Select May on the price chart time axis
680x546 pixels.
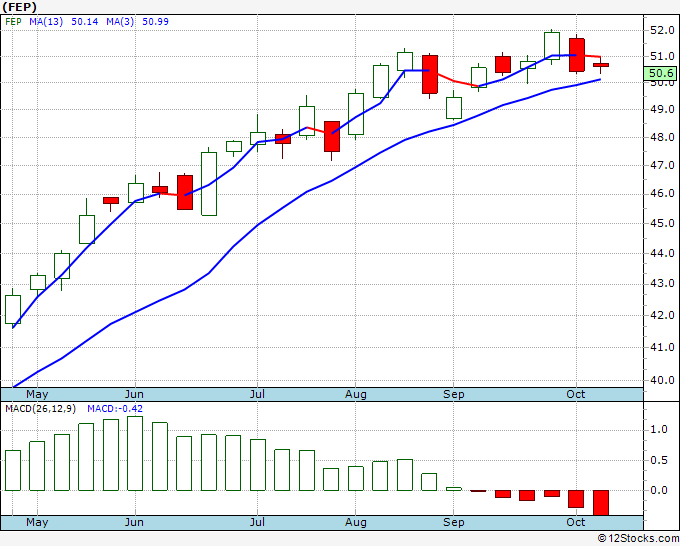[37, 394]
